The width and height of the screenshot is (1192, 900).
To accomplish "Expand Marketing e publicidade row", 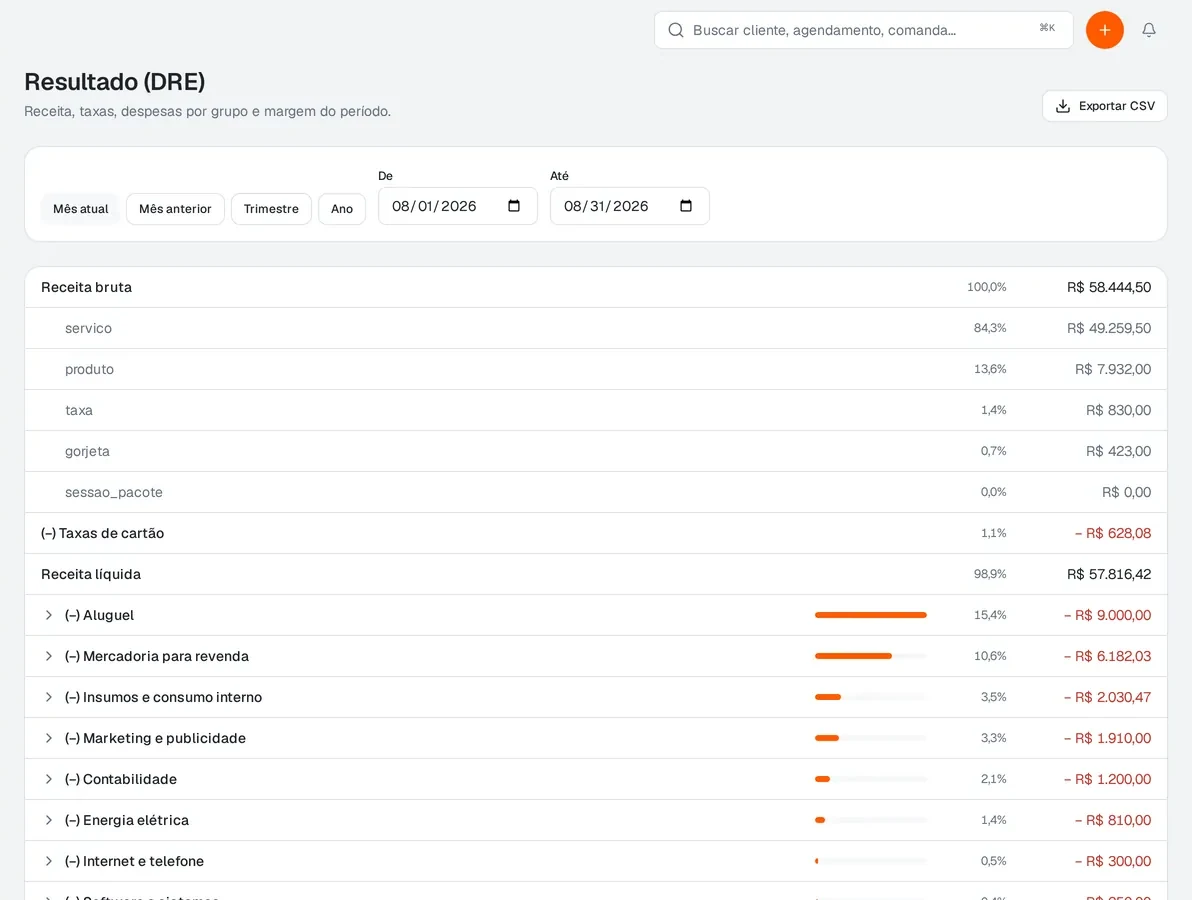I will [49, 738].
